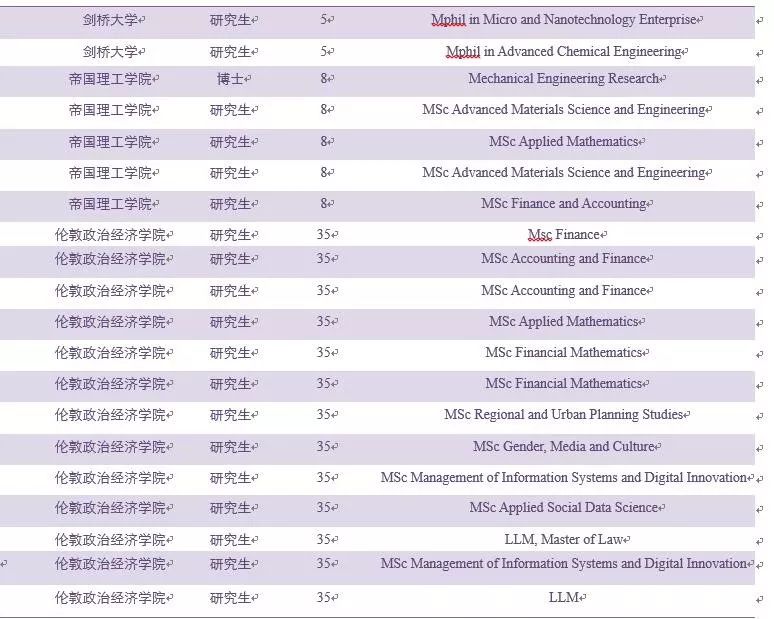Select ranking 5 in Nanotechnology Enterprise row
Image resolution: width=774 pixels, height=619 pixels.
(324, 20)
